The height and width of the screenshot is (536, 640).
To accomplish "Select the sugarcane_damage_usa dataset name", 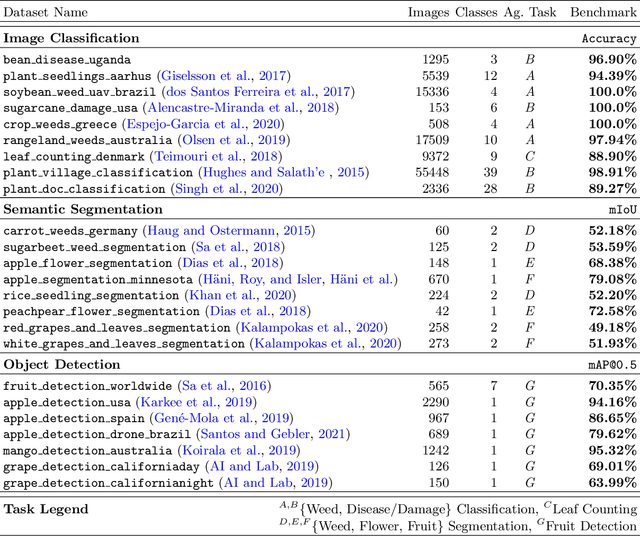I will pyautogui.click(x=71, y=109).
